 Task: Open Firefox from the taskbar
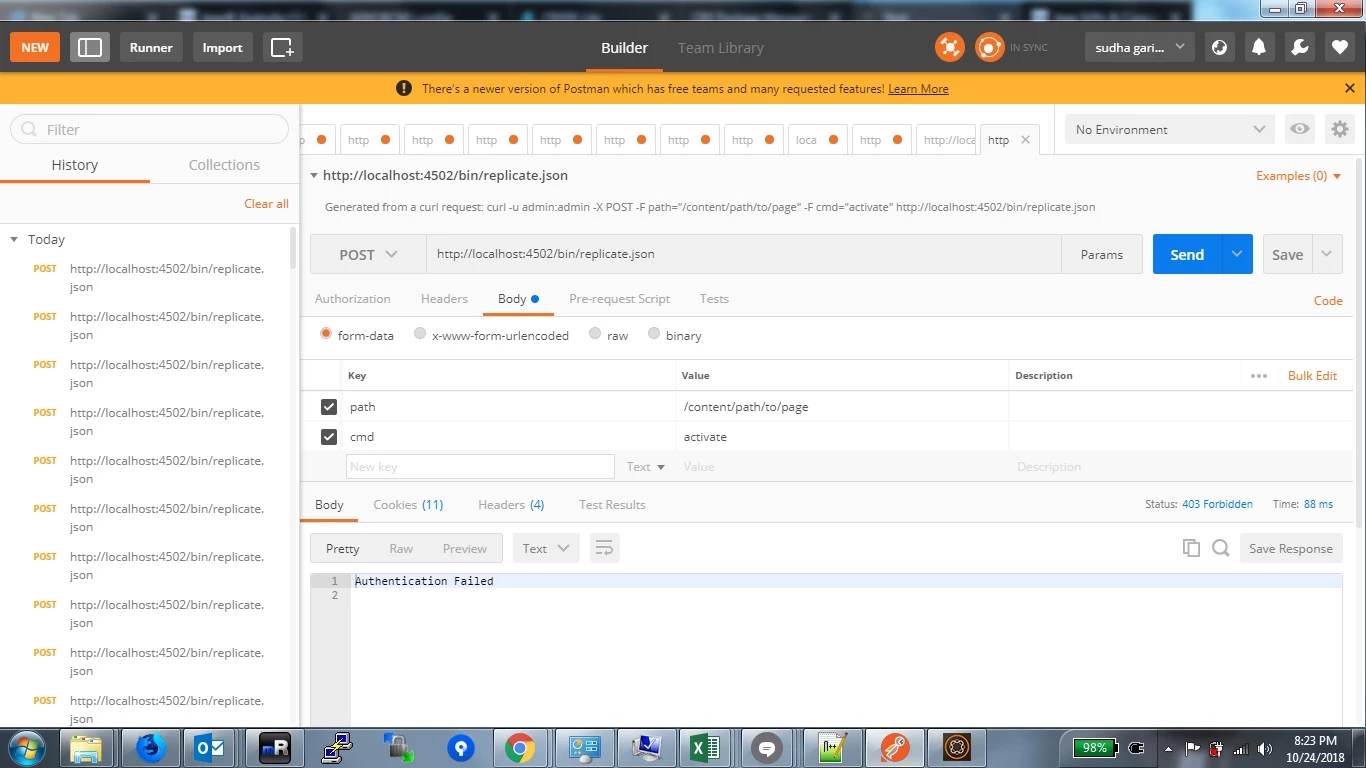pos(150,747)
